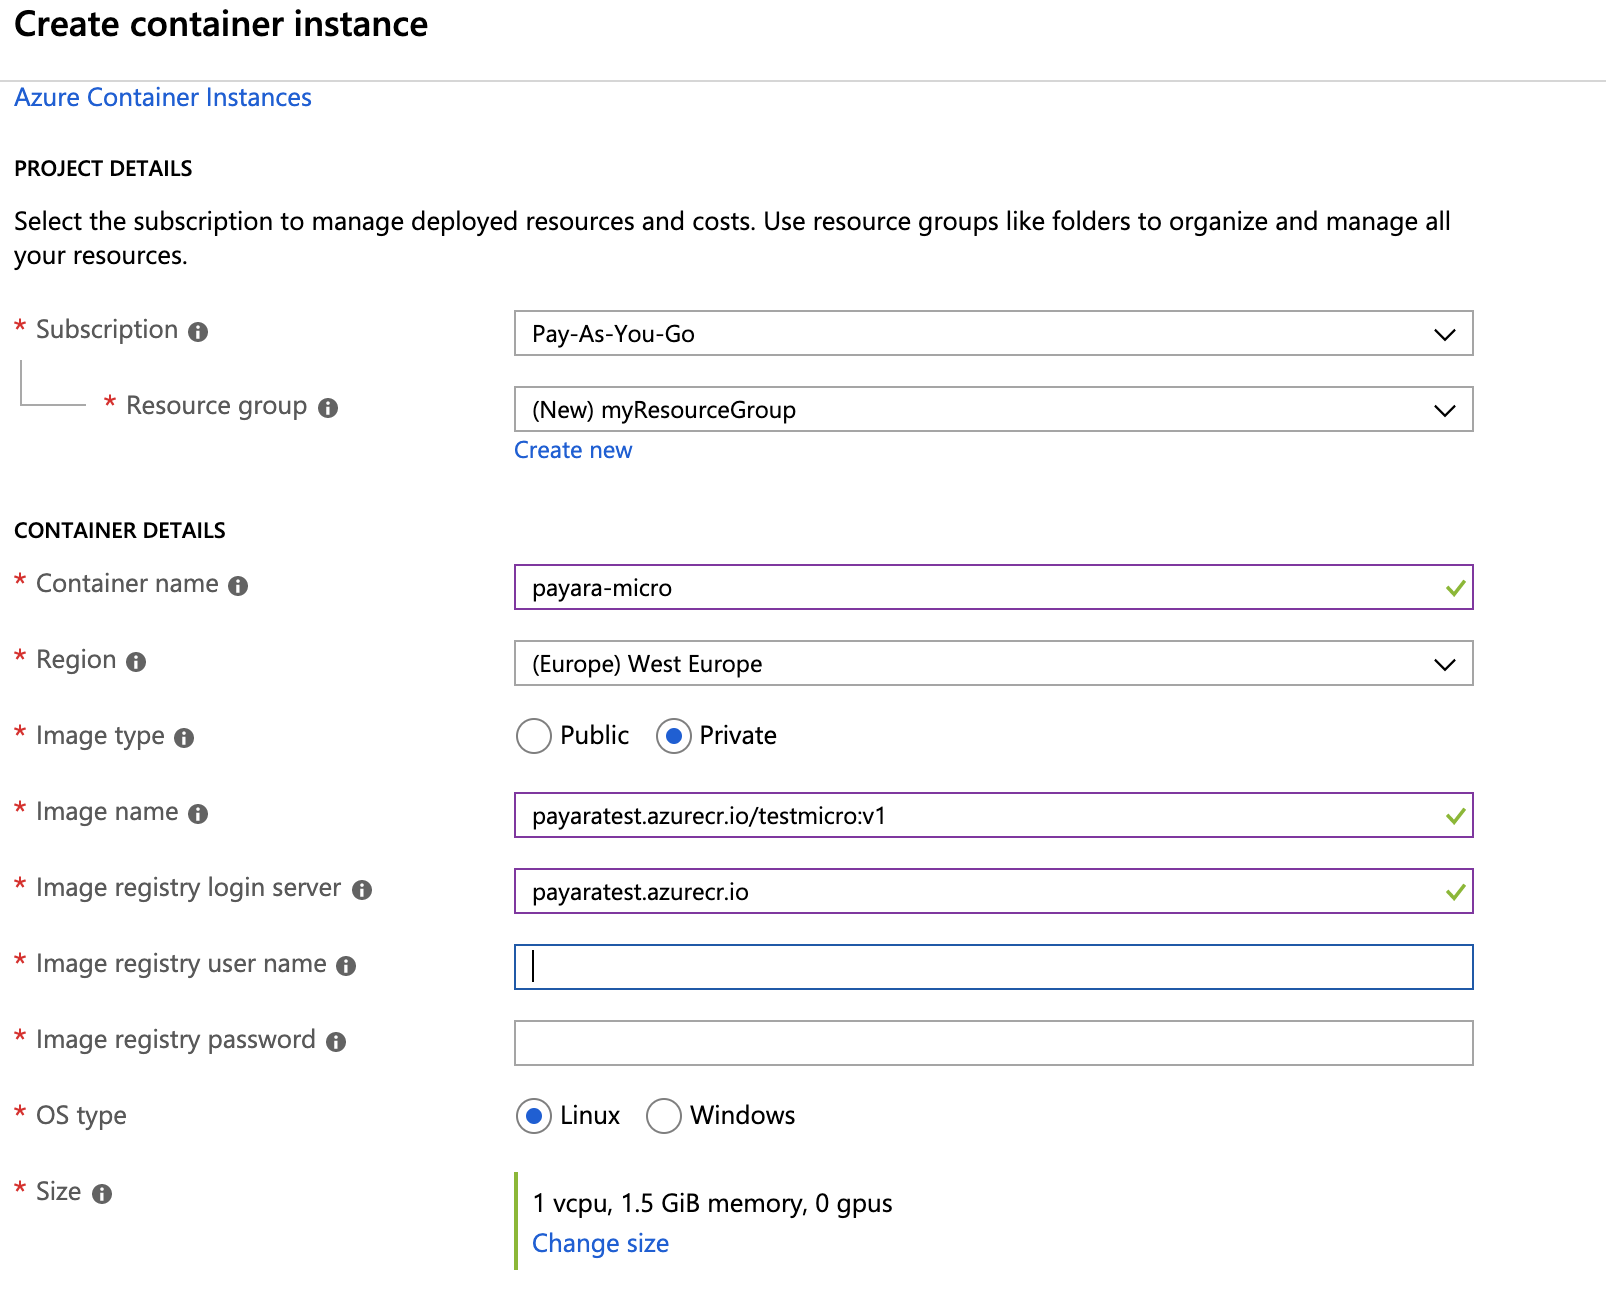Click the Create new resource group link

[573, 450]
